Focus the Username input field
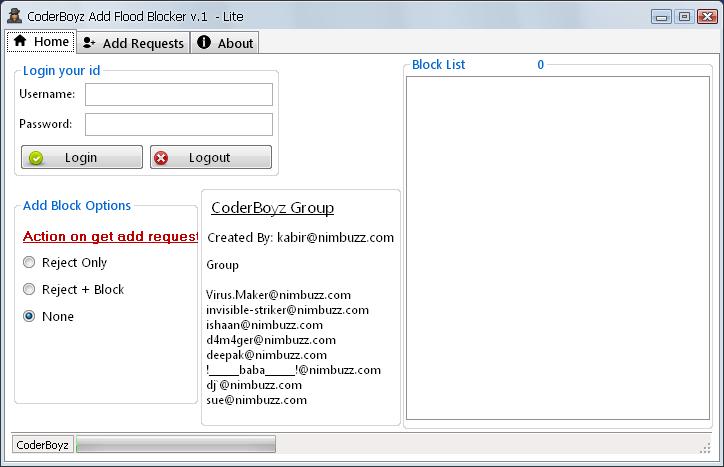 178,94
